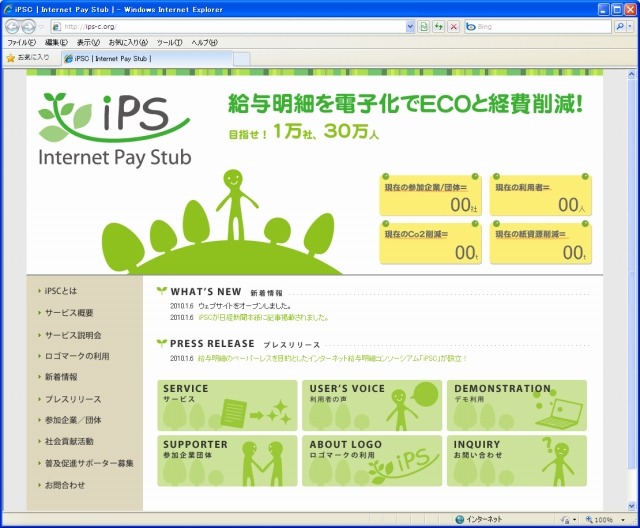Image resolution: width=640 pixels, height=528 pixels.
Task: Click the DEMONSTRATION デモ利用 banner
Action: click(x=517, y=405)
